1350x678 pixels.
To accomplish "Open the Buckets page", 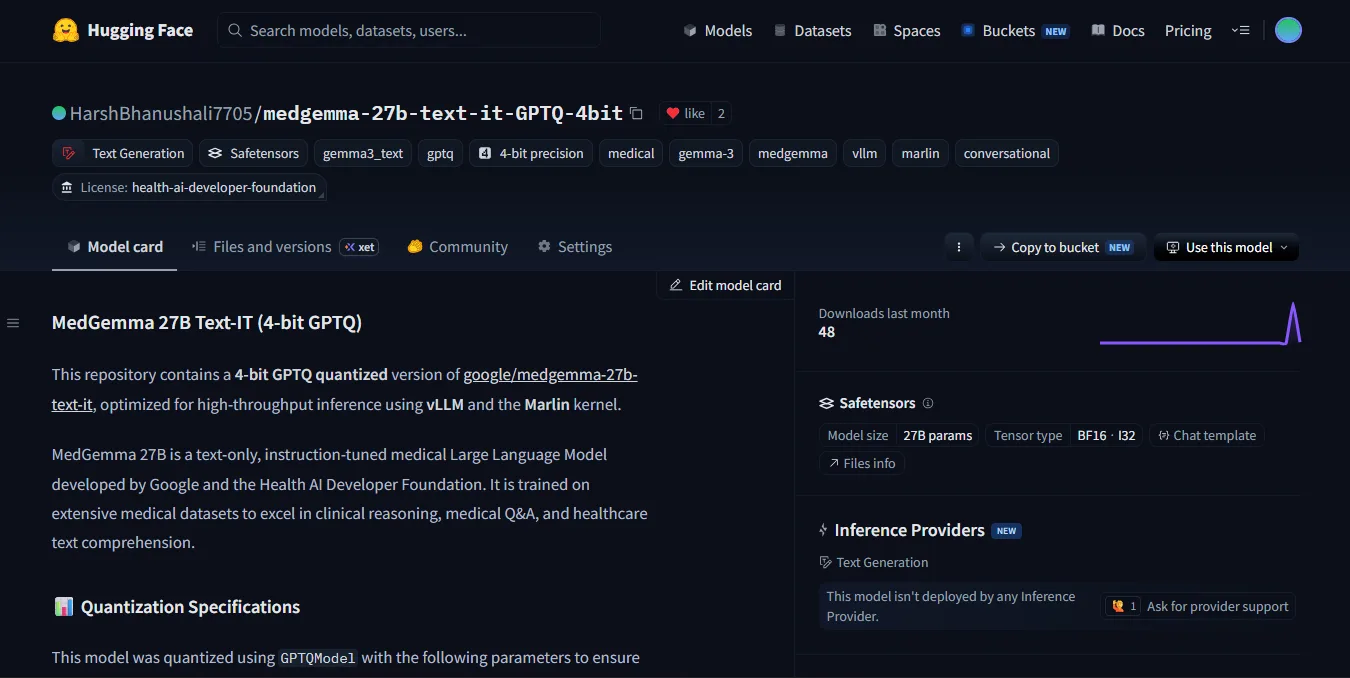I will click(1015, 31).
